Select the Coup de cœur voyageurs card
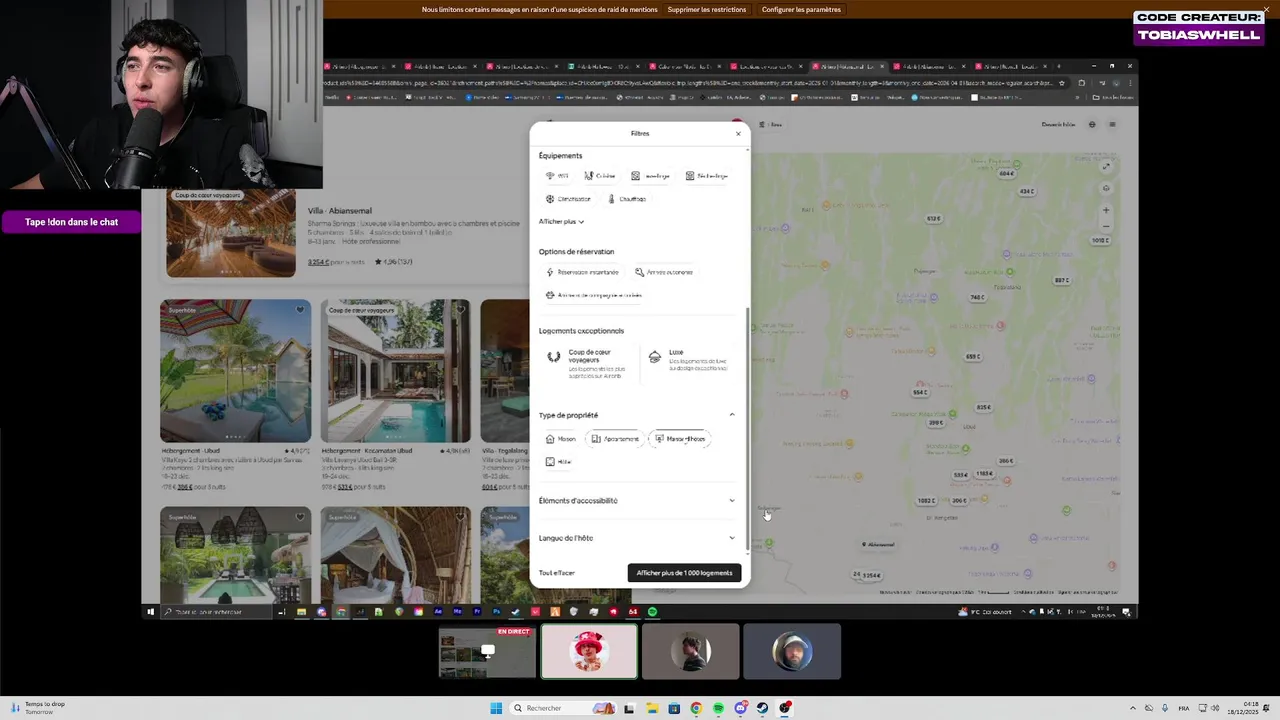Image resolution: width=1280 pixels, height=720 pixels. 587,362
